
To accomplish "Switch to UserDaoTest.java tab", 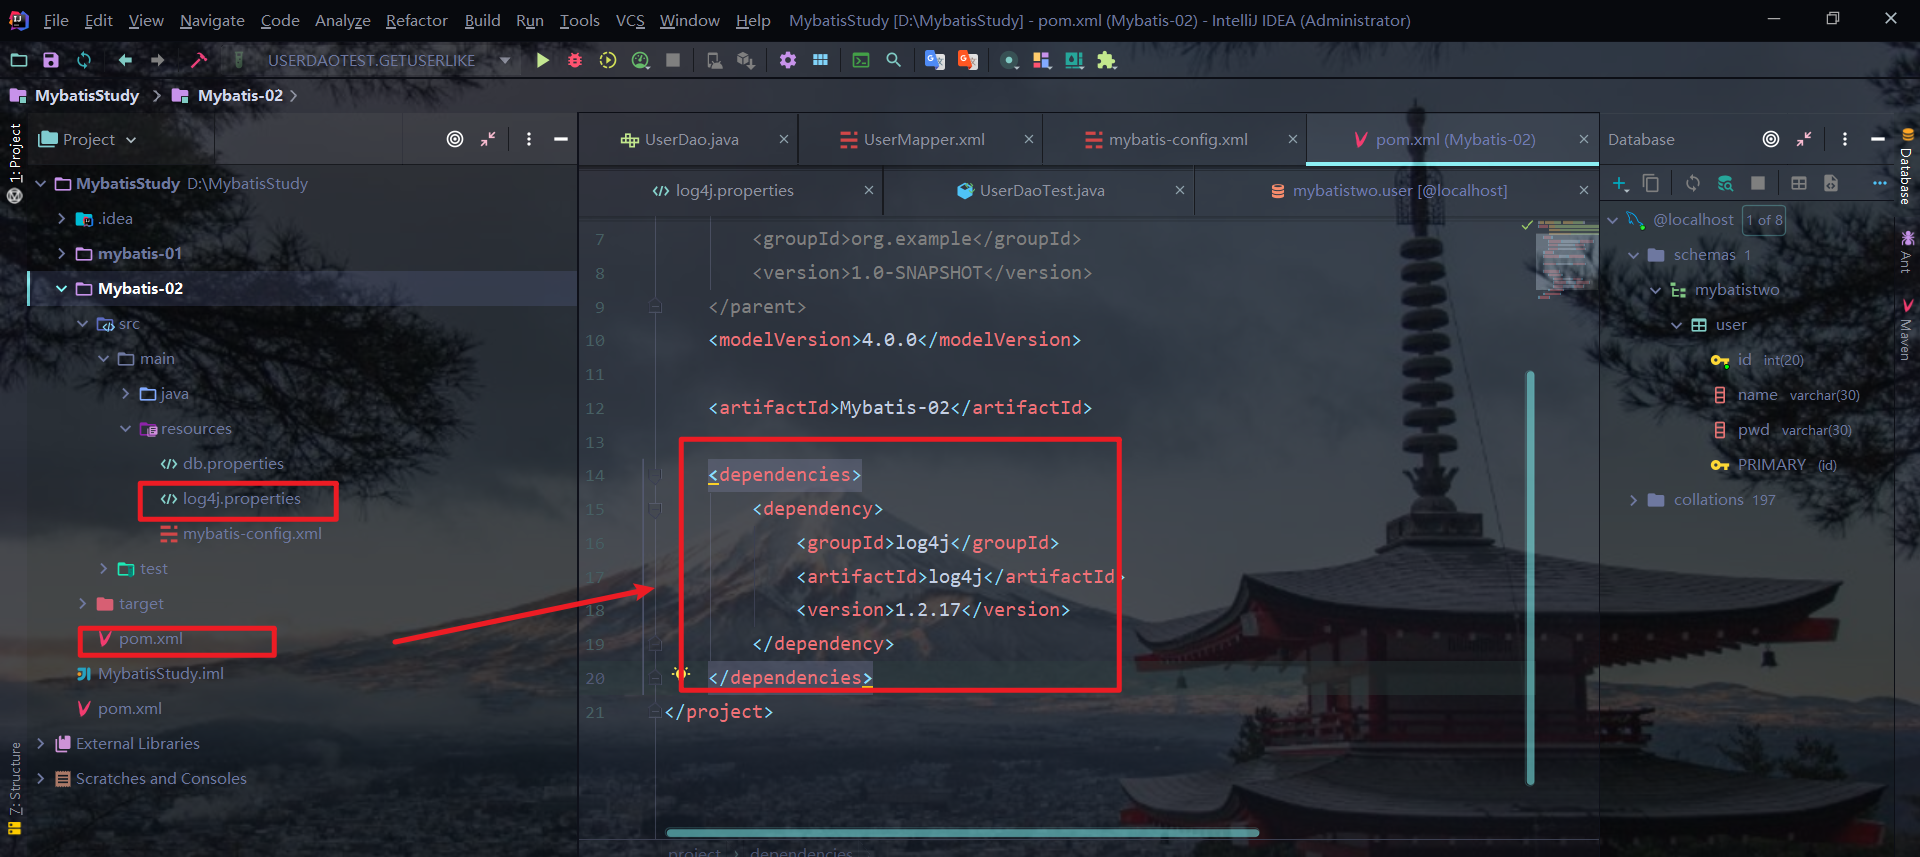I will click(x=1042, y=191).
